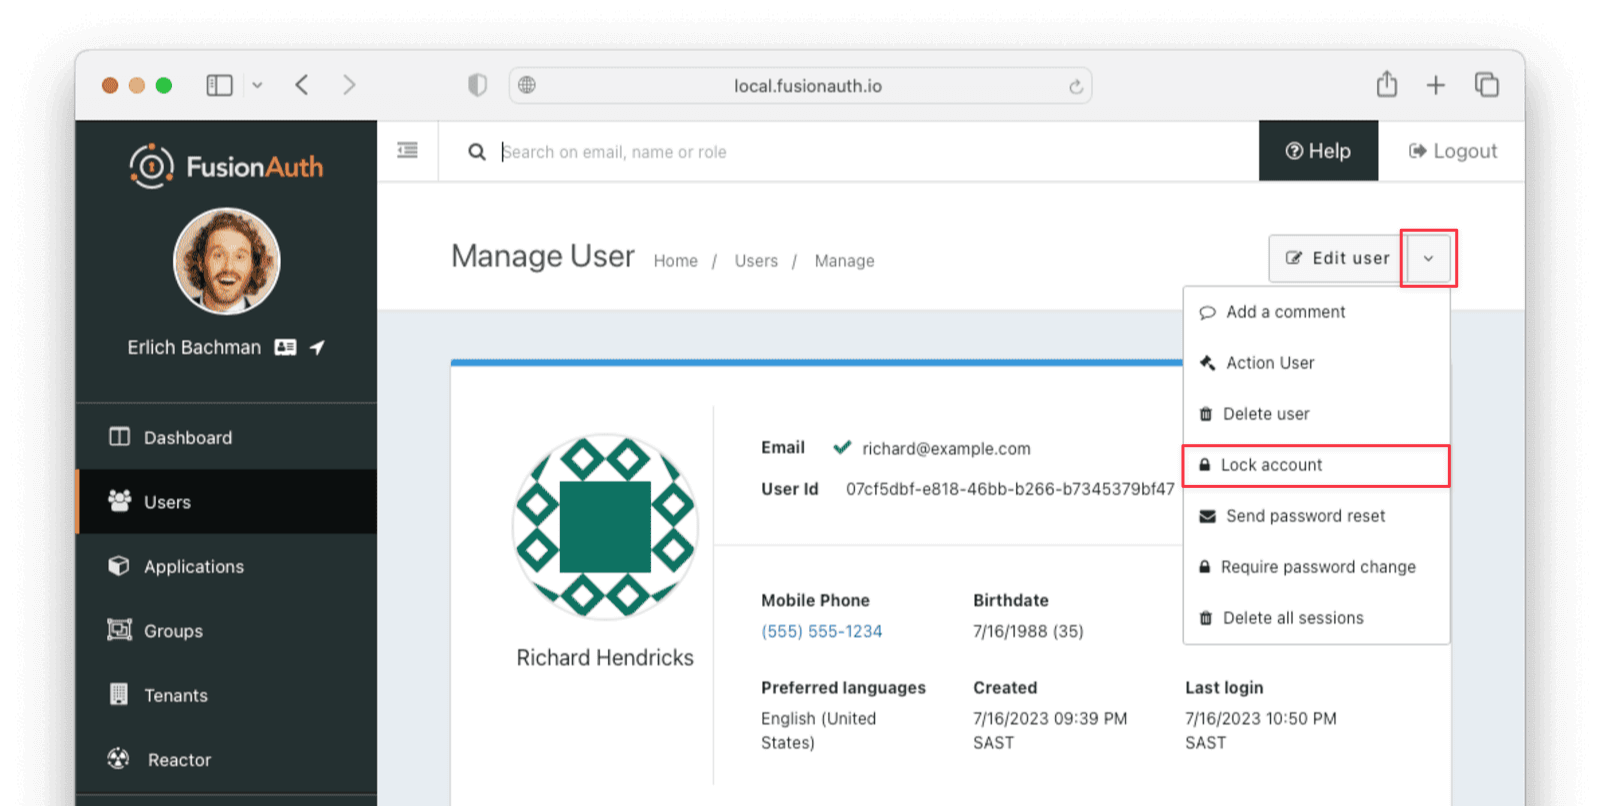Open a new tab with the plus icon
This screenshot has height=806, width=1600.
click(x=1435, y=86)
